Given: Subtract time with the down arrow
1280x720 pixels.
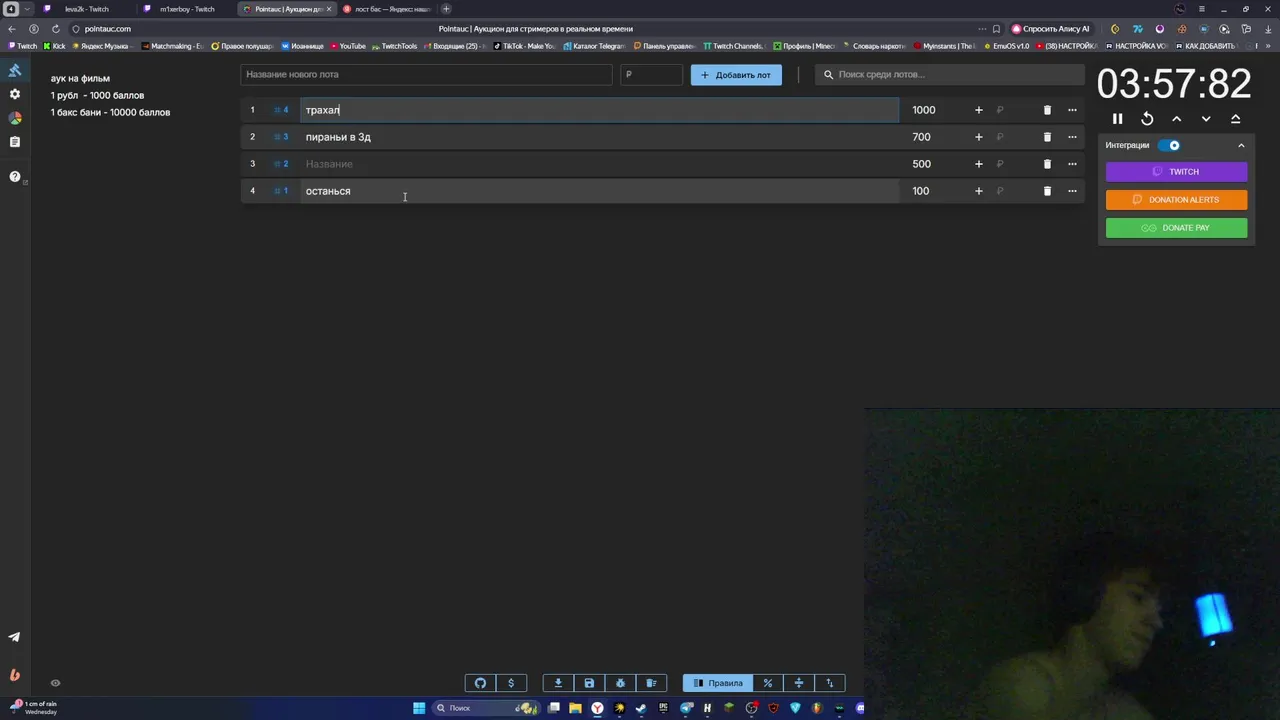Looking at the screenshot, I should [x=1206, y=119].
